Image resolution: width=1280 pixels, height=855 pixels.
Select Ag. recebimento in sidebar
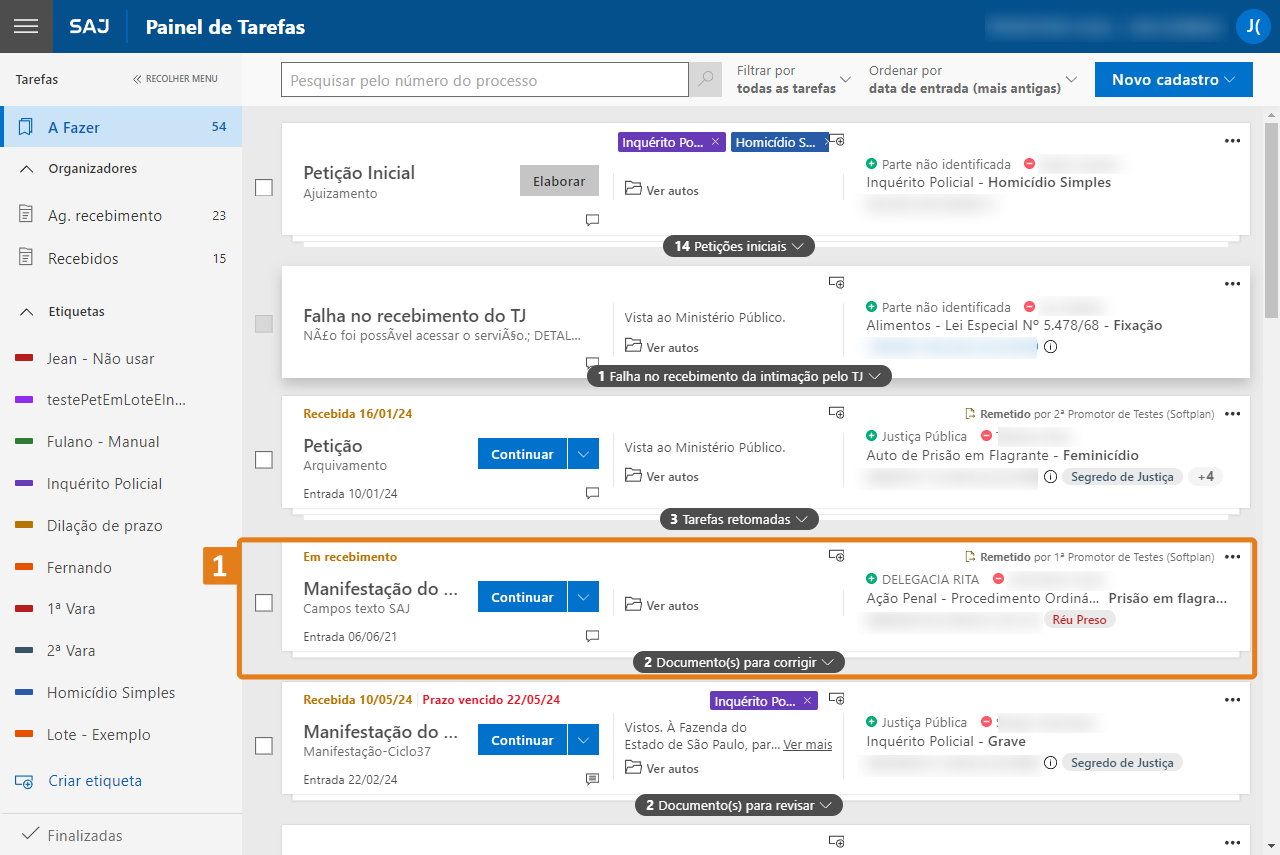104,216
